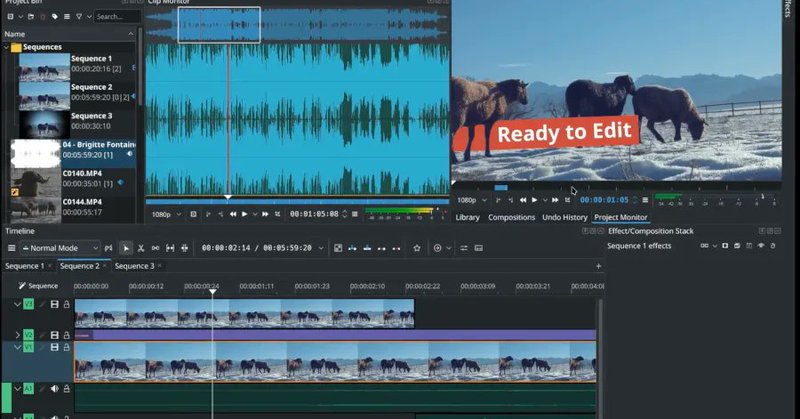The image size is (800, 419).
Task: Open the timeline hamburger menu
Action: [11, 248]
